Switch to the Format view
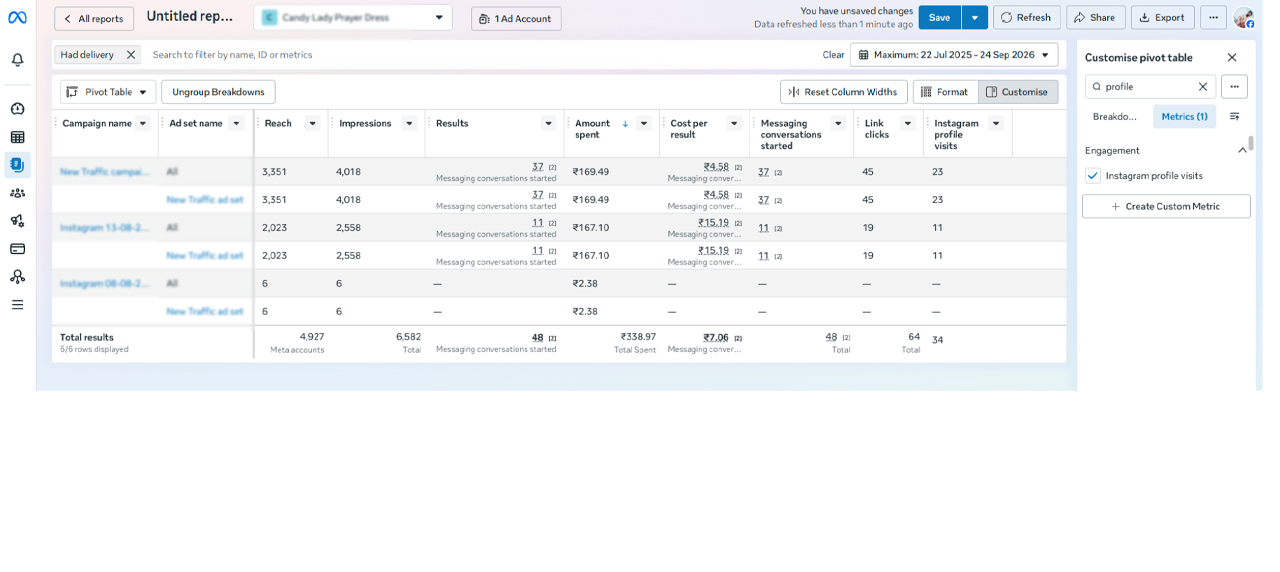This screenshot has width=1280, height=572. point(945,92)
